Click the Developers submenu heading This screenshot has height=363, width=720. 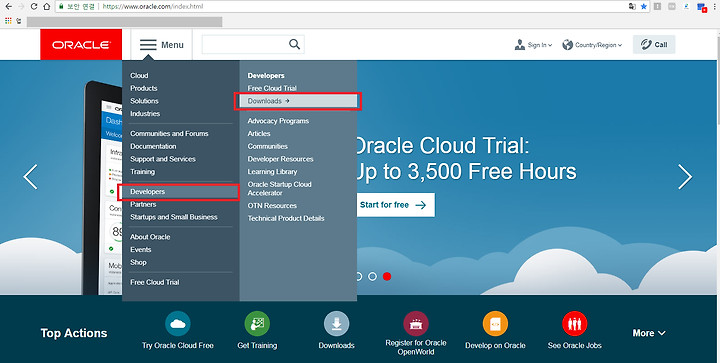click(266, 75)
